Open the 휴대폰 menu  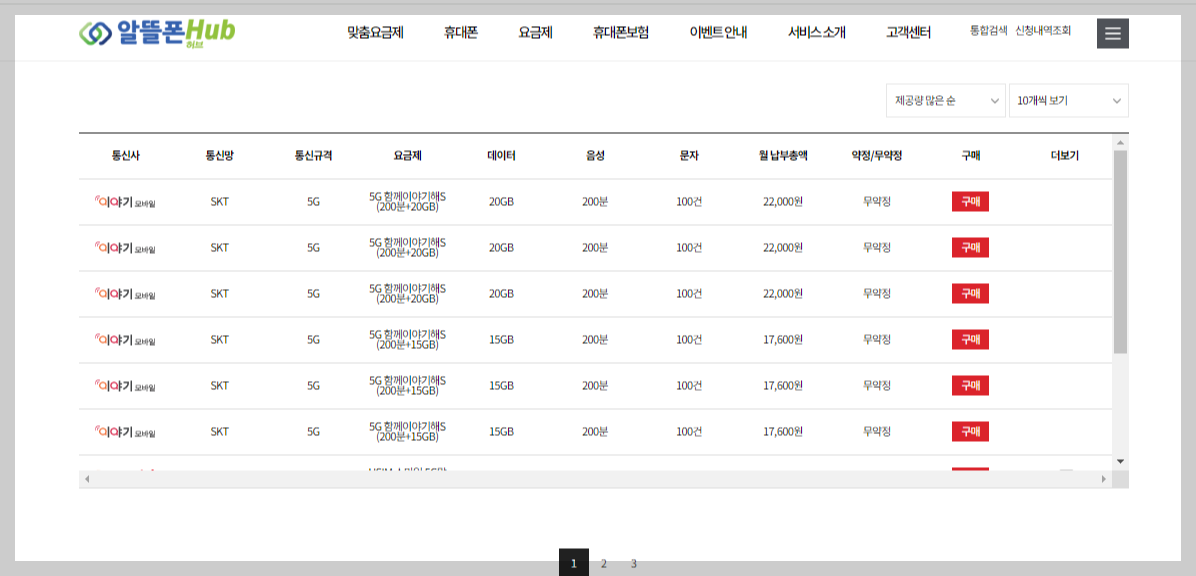tap(461, 33)
